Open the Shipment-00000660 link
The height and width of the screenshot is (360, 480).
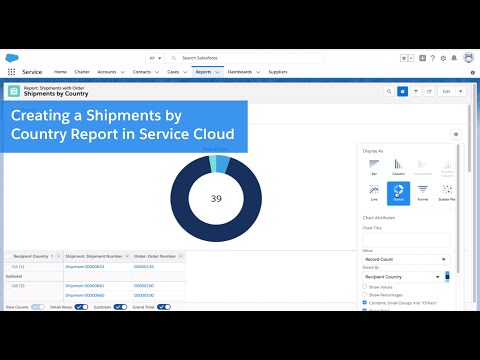click(x=85, y=295)
